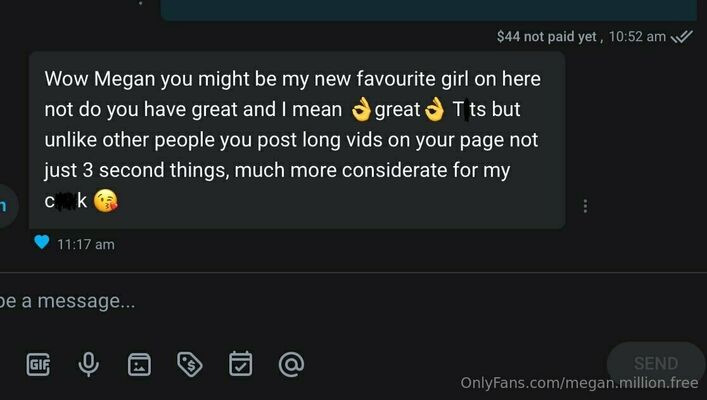Click the kissing face emoji in the message
Viewport: 707px width, 400px height.
(x=106, y=201)
